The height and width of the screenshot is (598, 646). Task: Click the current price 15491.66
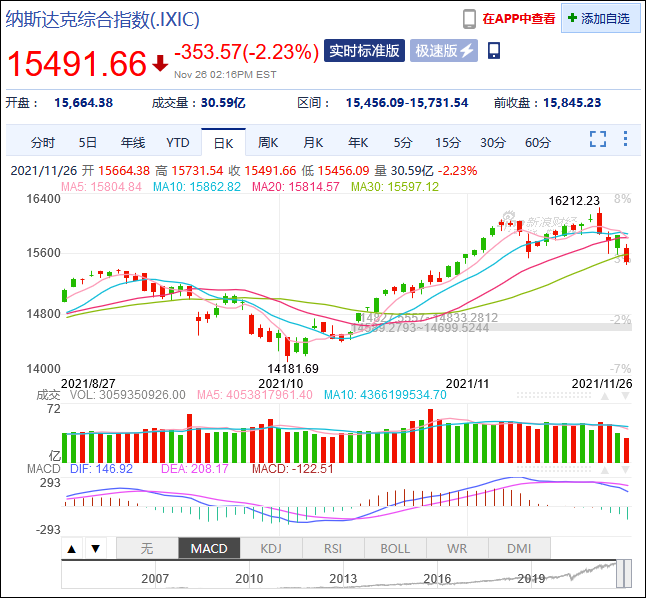(x=77, y=64)
